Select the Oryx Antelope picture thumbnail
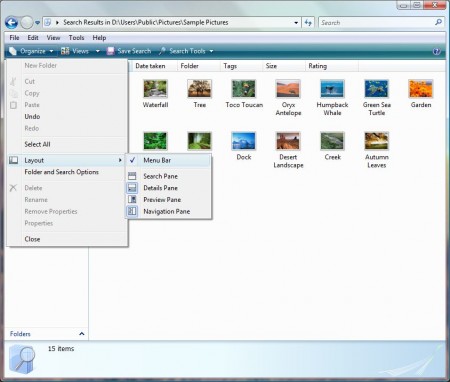 [288, 89]
